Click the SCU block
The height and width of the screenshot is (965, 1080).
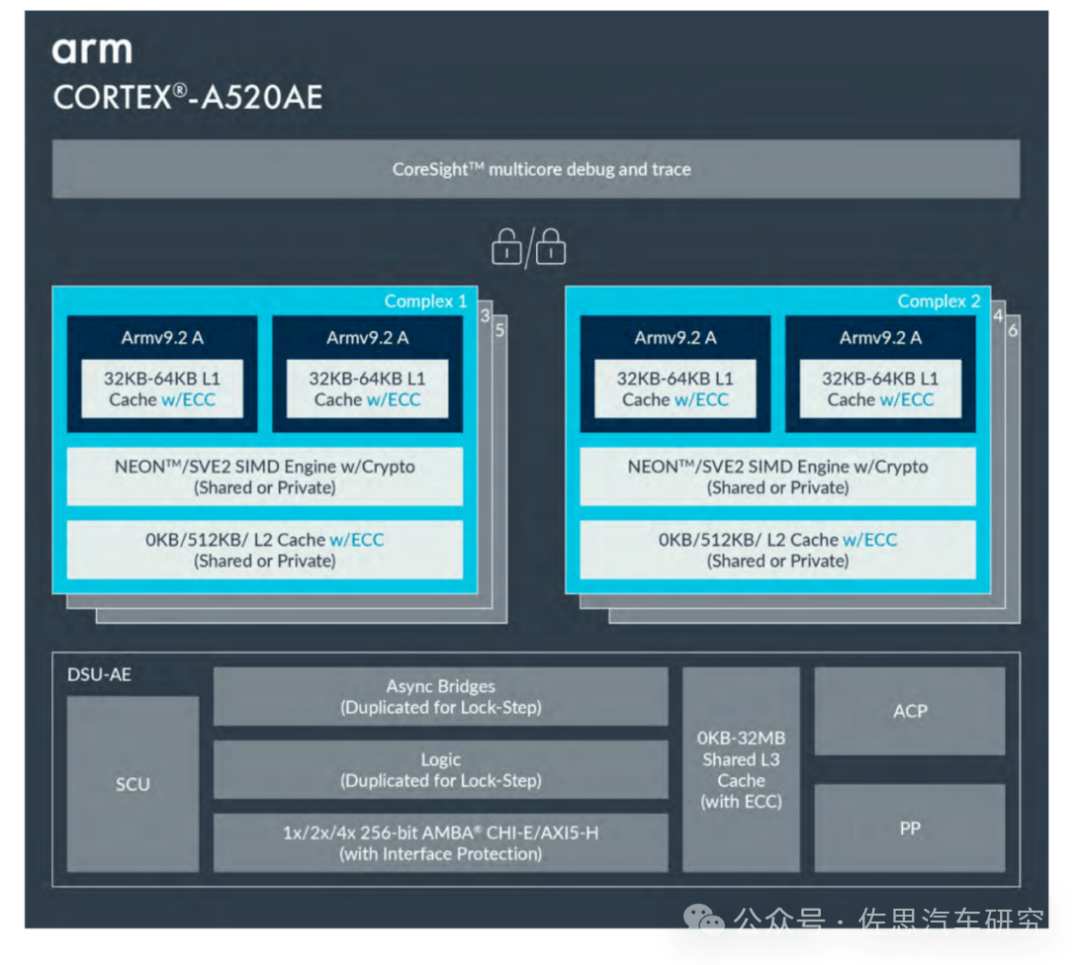pyautogui.click(x=133, y=784)
